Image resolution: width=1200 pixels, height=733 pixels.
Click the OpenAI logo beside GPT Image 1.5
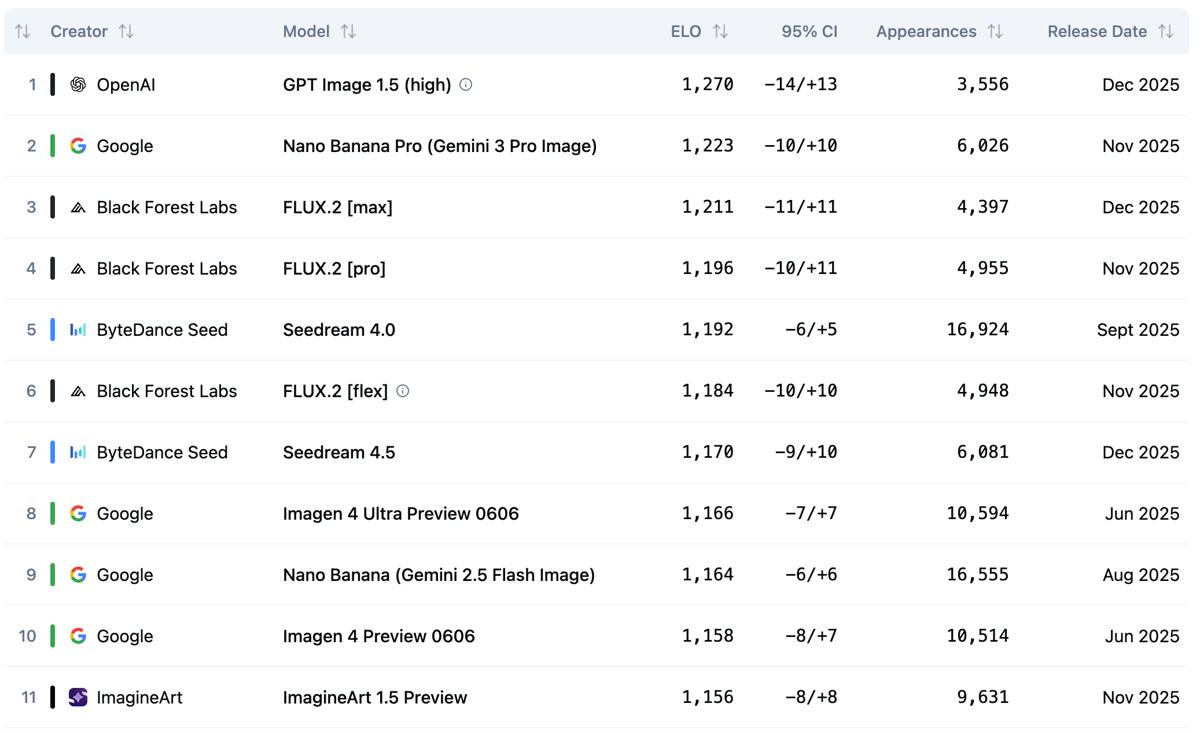coord(78,84)
